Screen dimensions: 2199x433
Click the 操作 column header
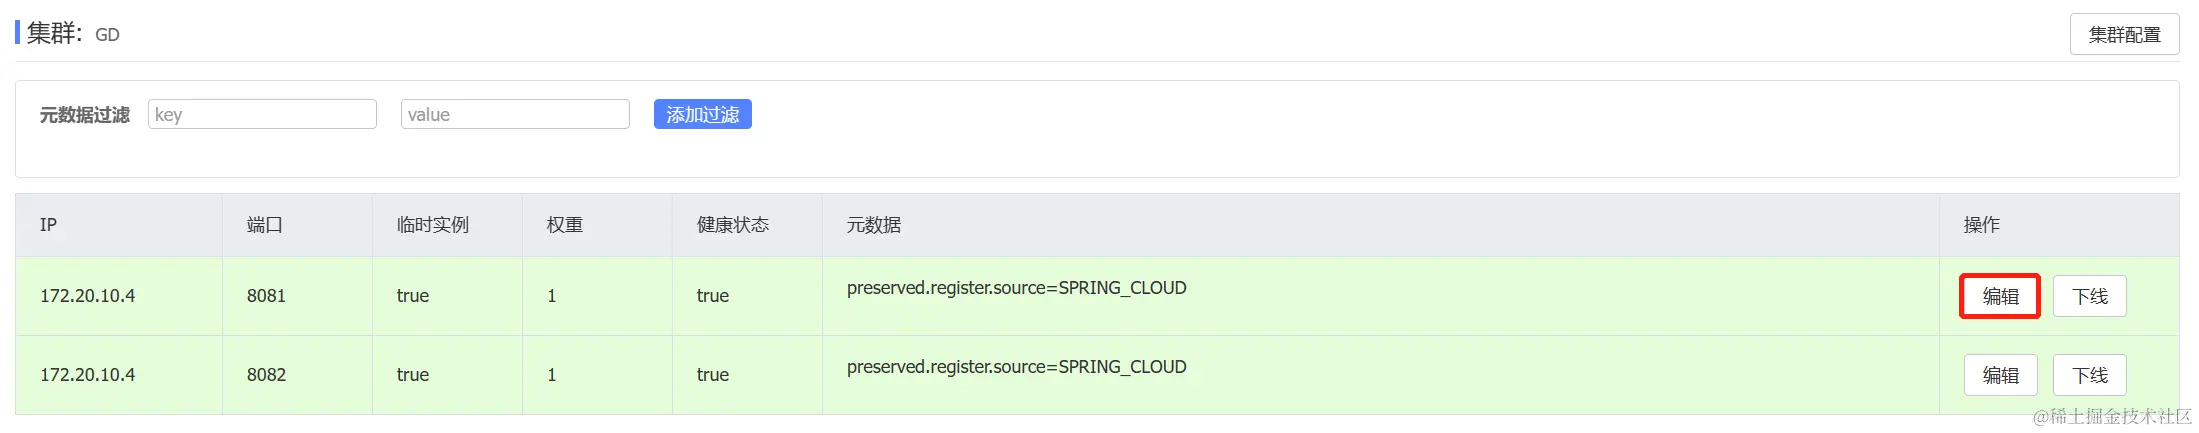(1982, 225)
